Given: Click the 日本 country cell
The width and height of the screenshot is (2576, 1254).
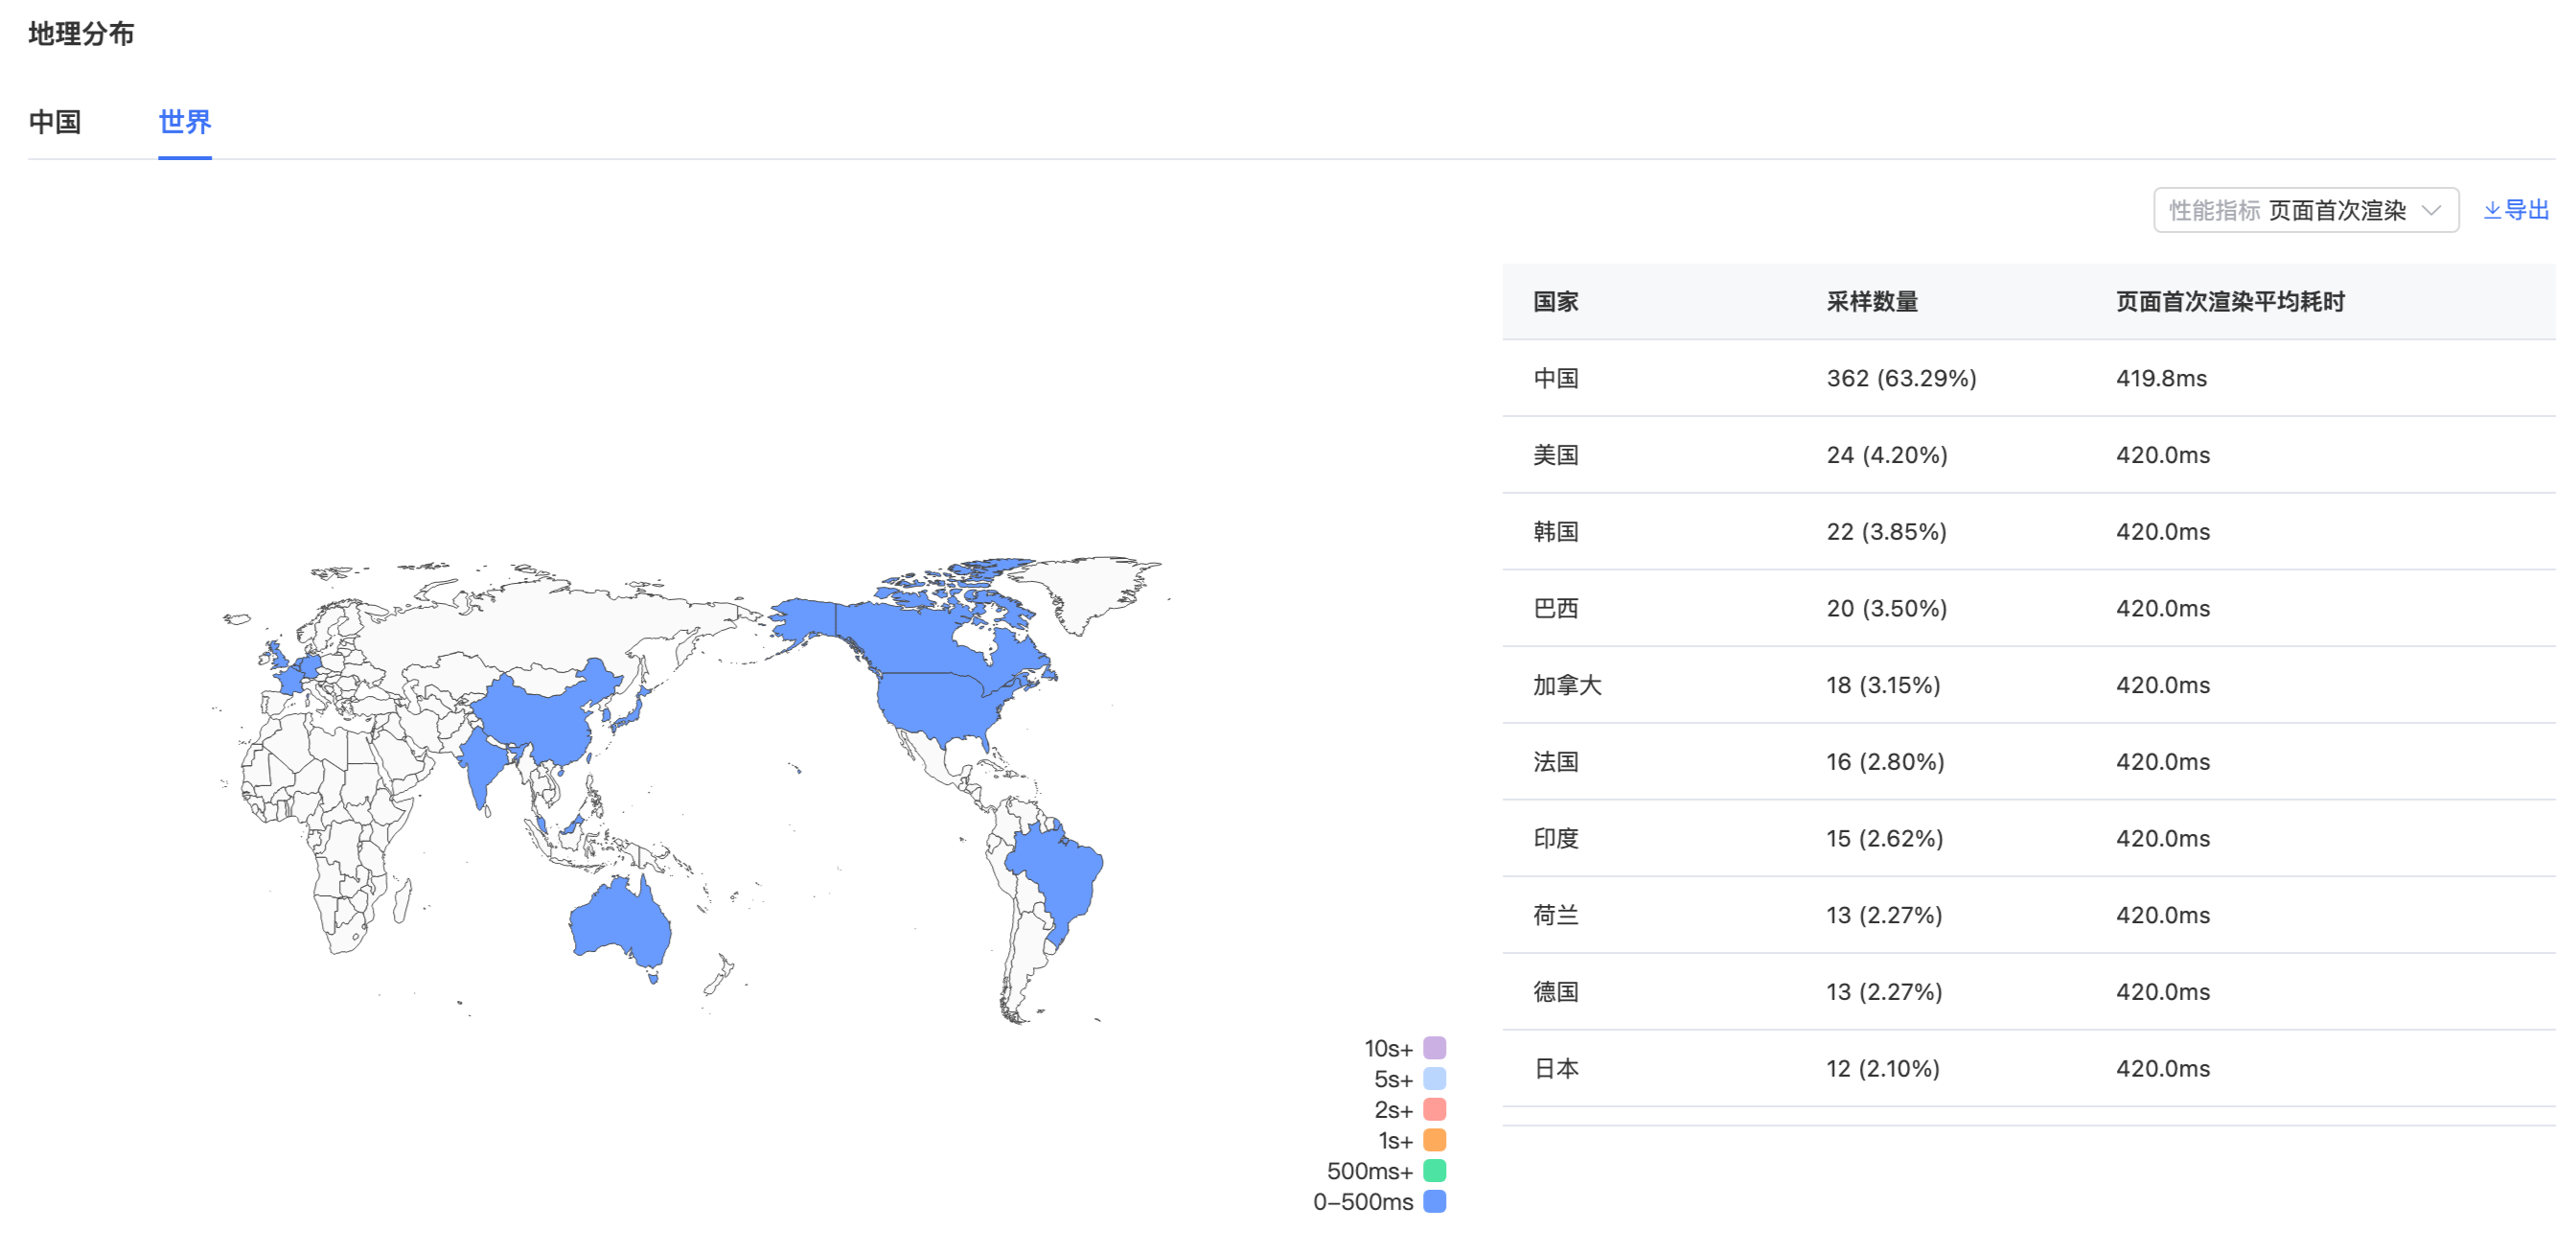Looking at the screenshot, I should [1556, 1068].
